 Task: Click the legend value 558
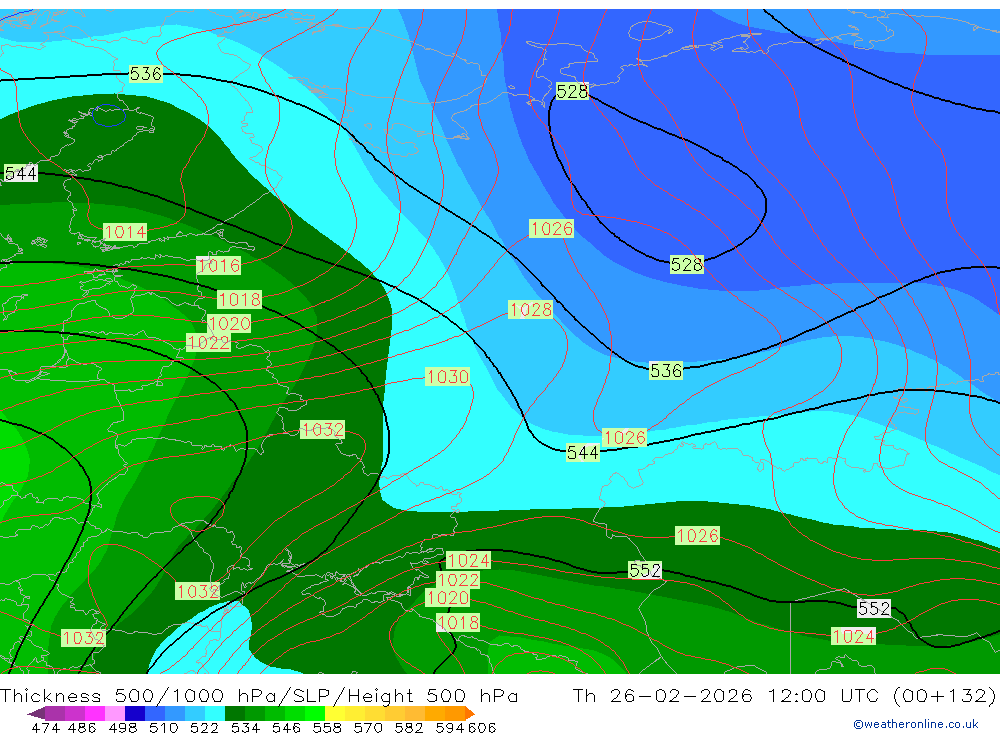pyautogui.click(x=327, y=728)
